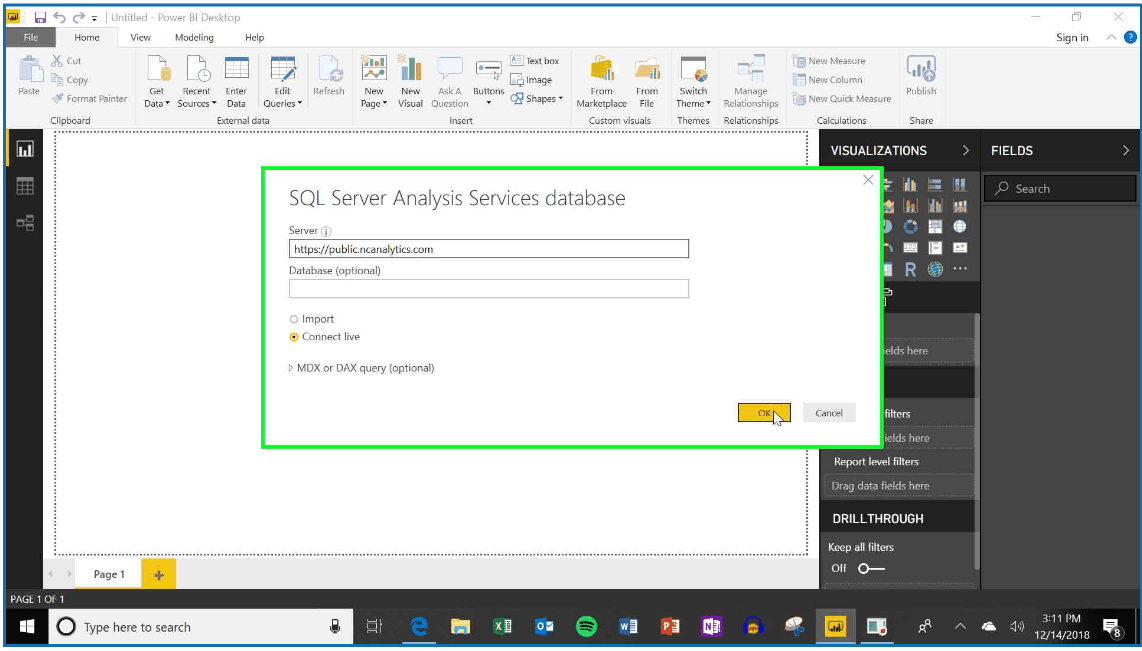The image size is (1142, 651).
Task: Click the Fields Search box
Action: click(x=1060, y=189)
